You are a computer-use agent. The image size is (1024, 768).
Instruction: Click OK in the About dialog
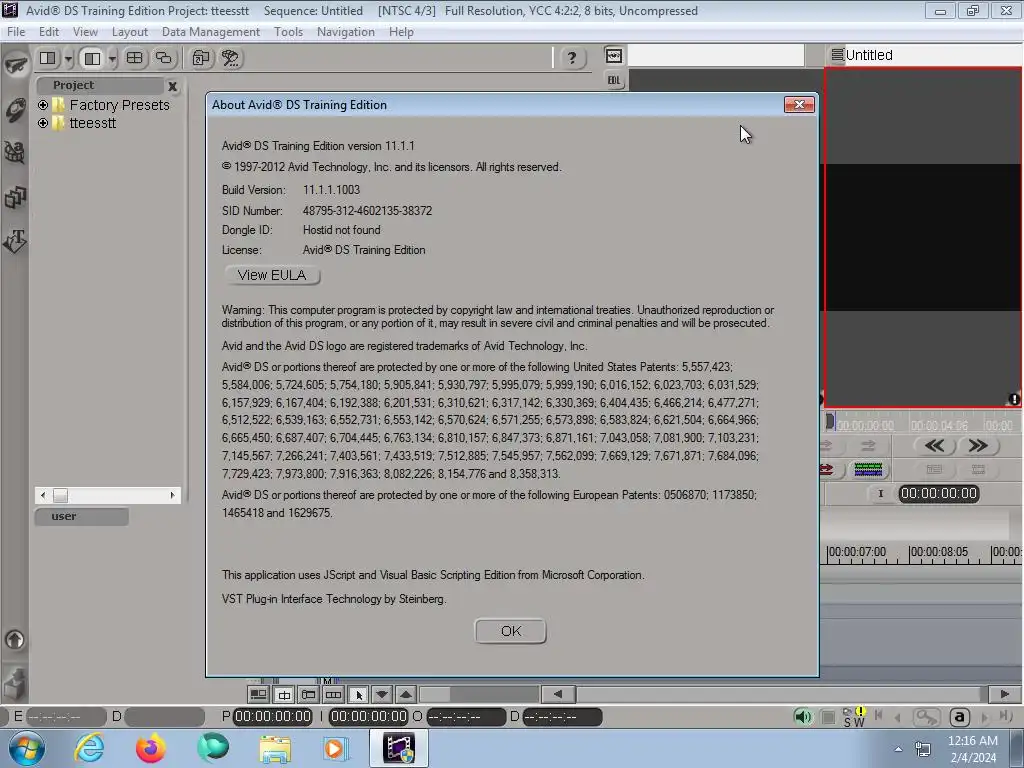point(510,631)
